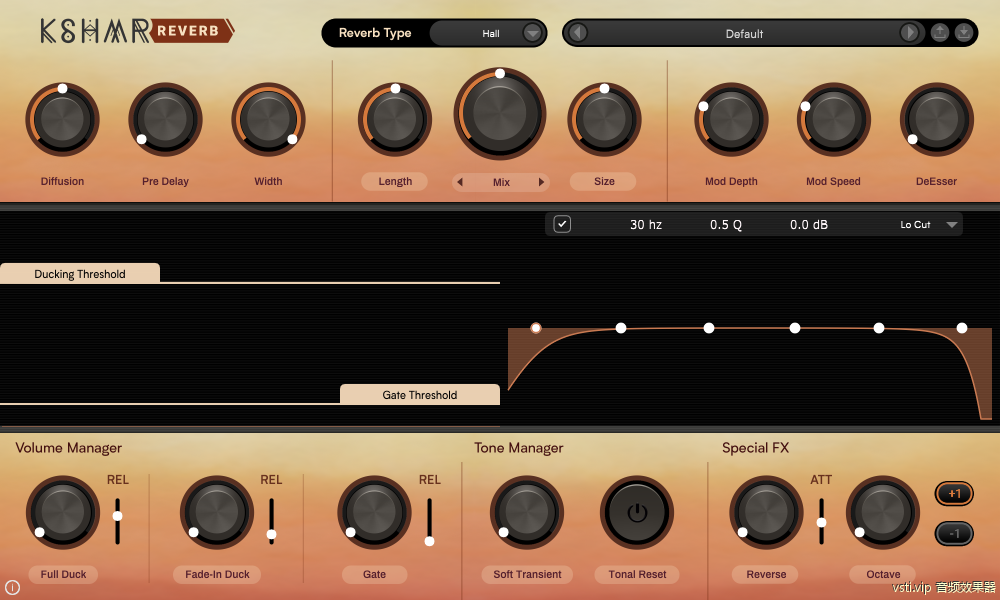The height and width of the screenshot is (600, 1000).
Task: Enable the -1 octave button
Action: 954,534
